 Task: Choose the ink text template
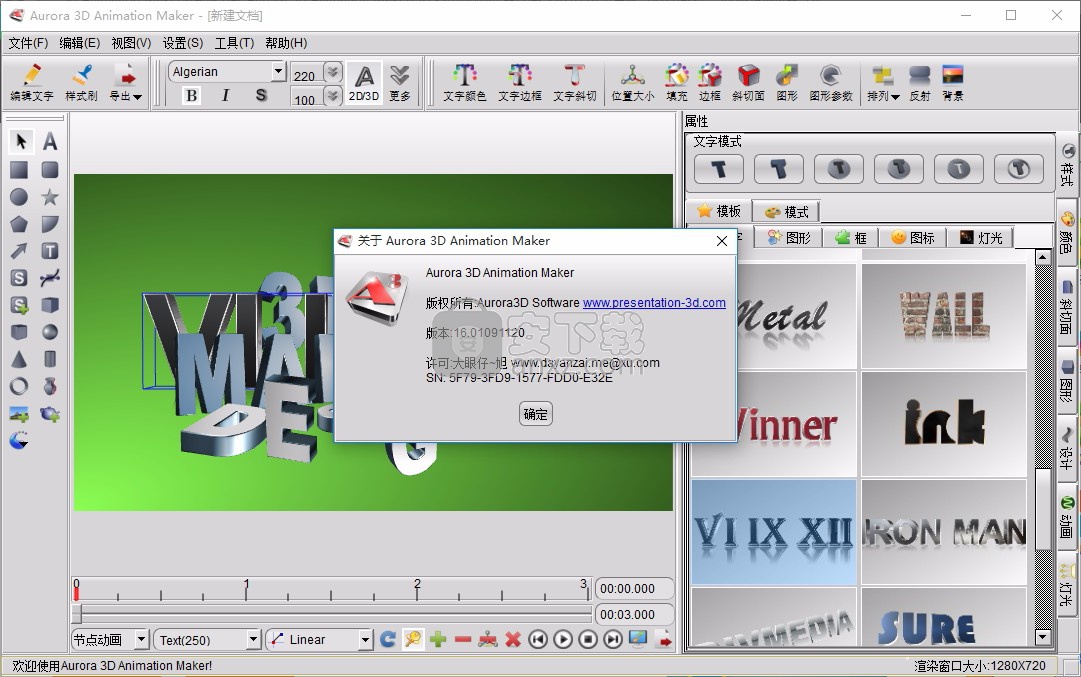944,424
